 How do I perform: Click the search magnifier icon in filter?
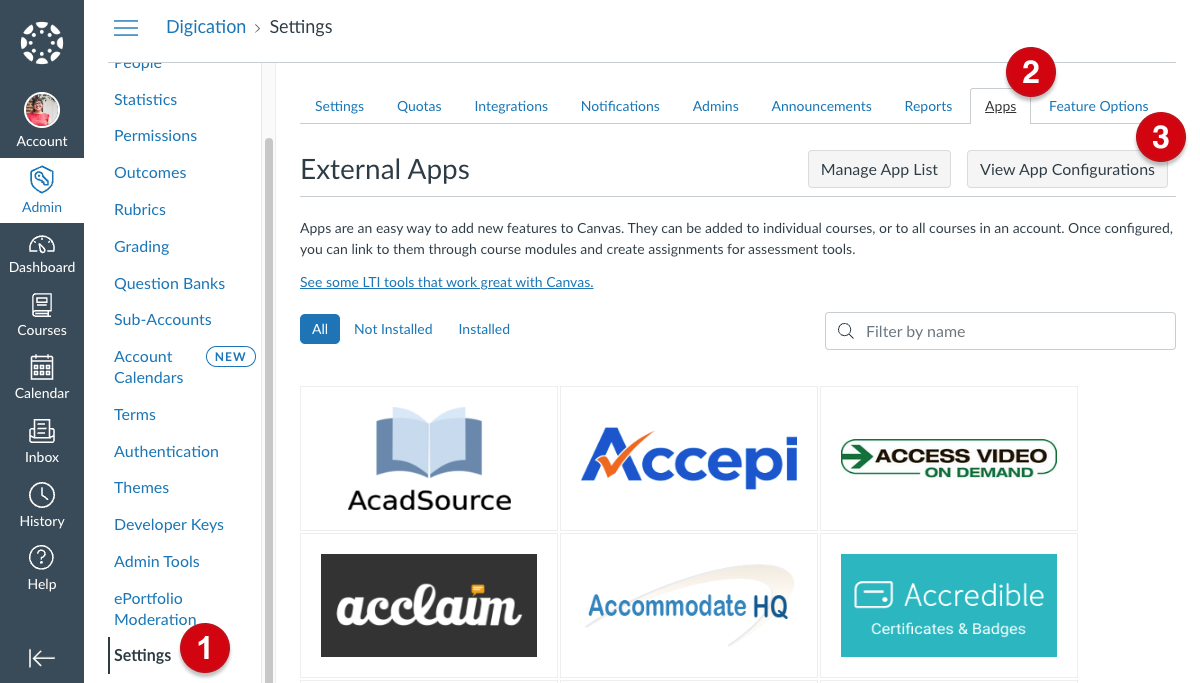[846, 331]
